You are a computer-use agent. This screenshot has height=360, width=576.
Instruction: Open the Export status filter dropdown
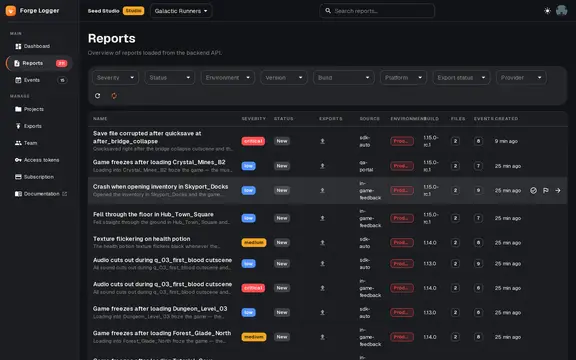tap(461, 78)
